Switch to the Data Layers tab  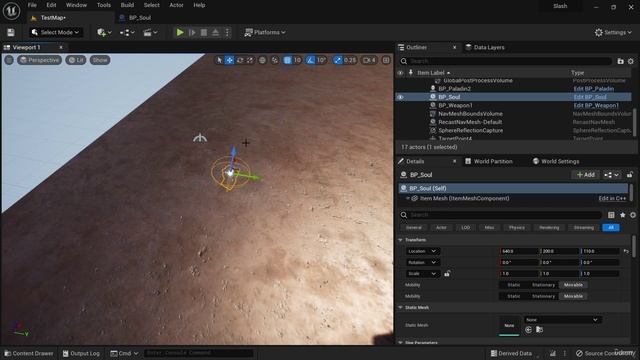485,47
